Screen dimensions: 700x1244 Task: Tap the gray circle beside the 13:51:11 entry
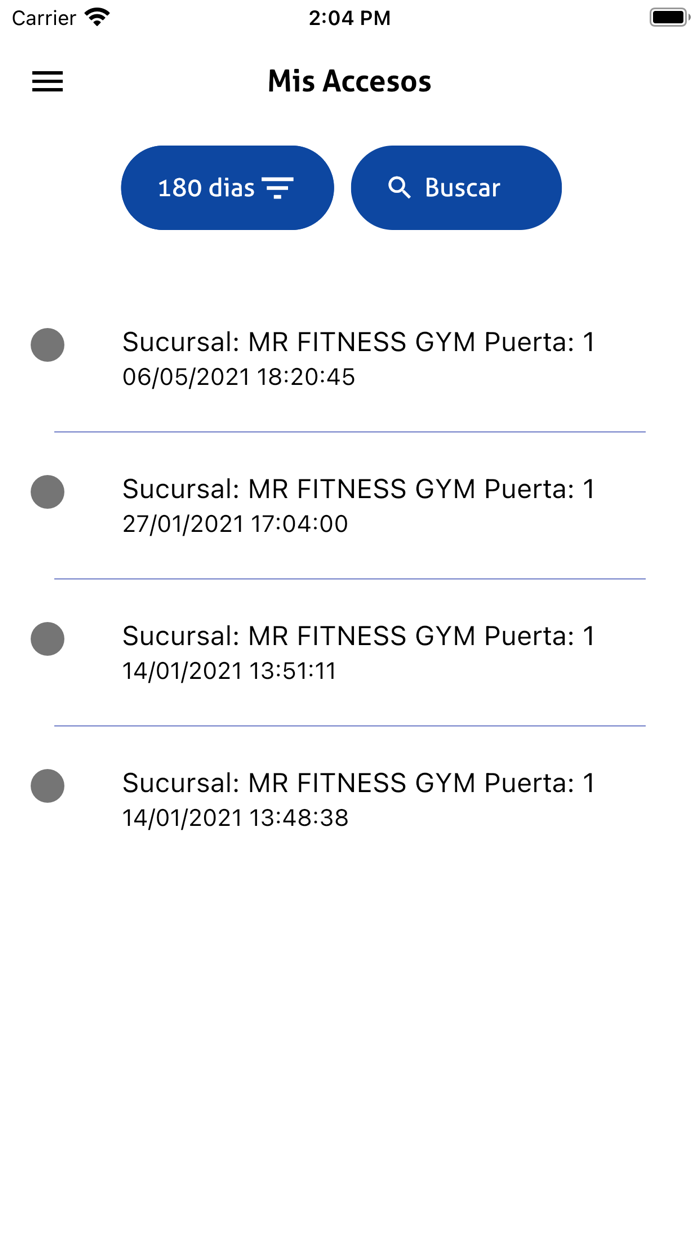pyautogui.click(x=47, y=639)
